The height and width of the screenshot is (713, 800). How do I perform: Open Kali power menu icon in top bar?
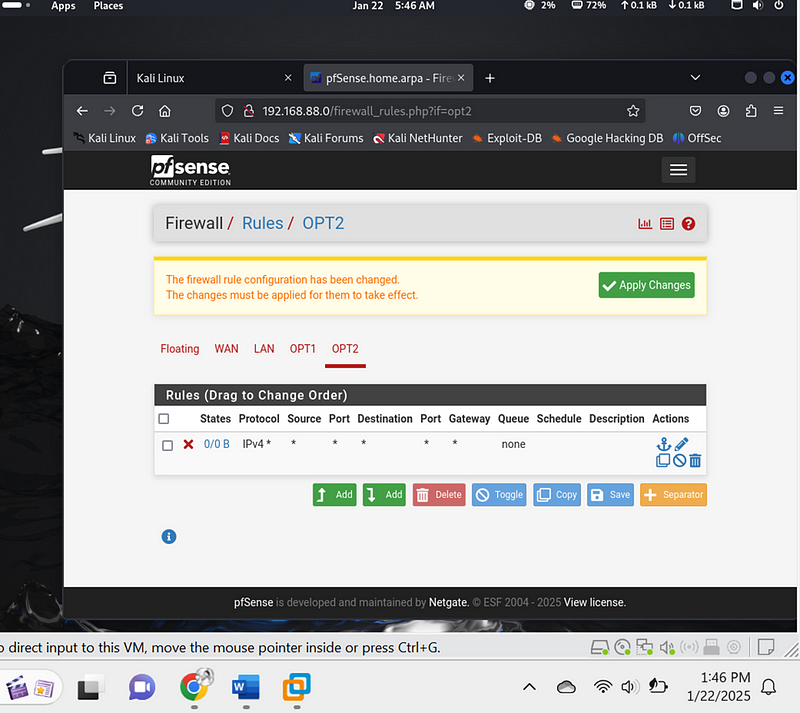pos(779,5)
